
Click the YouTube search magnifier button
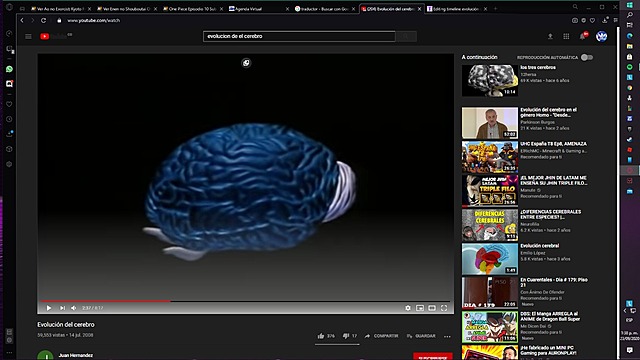[x=406, y=36]
